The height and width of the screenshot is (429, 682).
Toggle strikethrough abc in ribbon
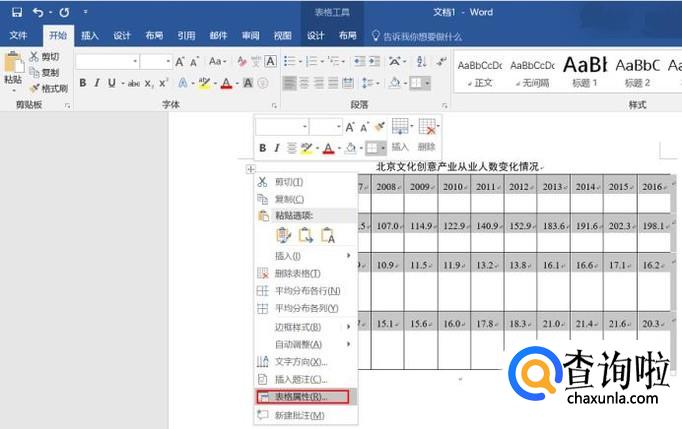134,83
